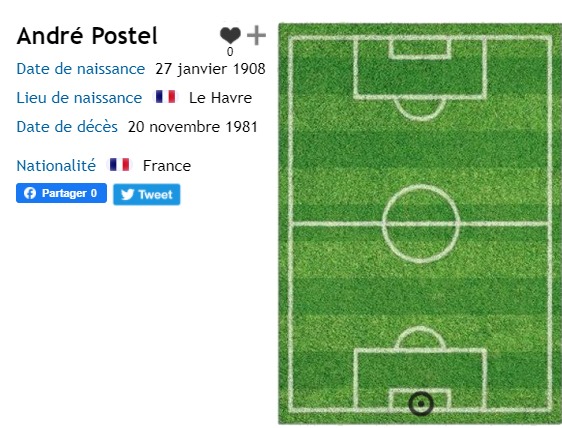Click the 27 janvier 1908 birth date
This screenshot has height=428, width=562.
click(x=210, y=69)
